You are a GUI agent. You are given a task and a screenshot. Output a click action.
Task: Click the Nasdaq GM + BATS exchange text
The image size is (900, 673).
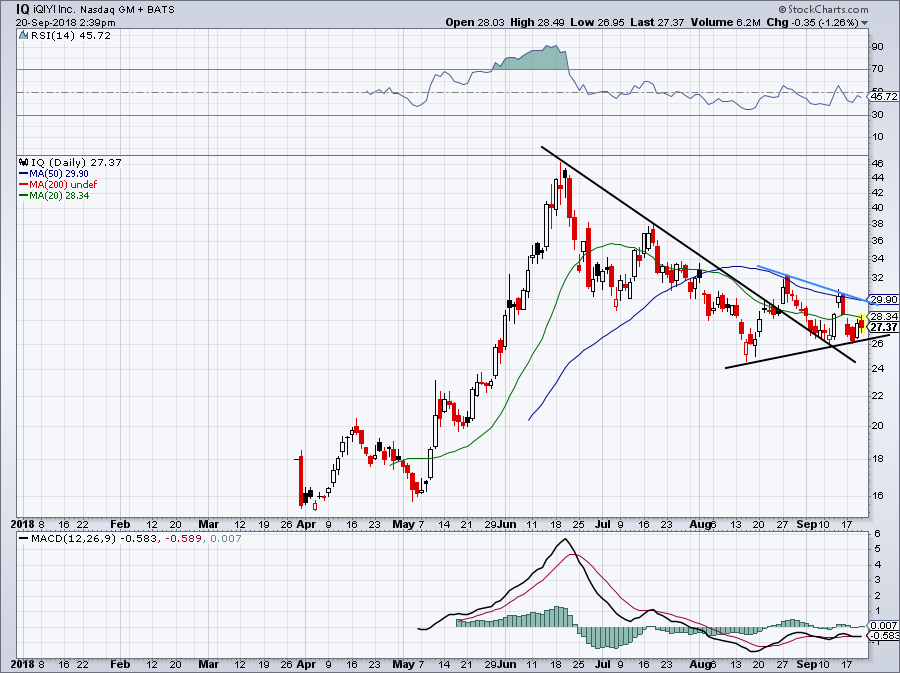pos(127,10)
